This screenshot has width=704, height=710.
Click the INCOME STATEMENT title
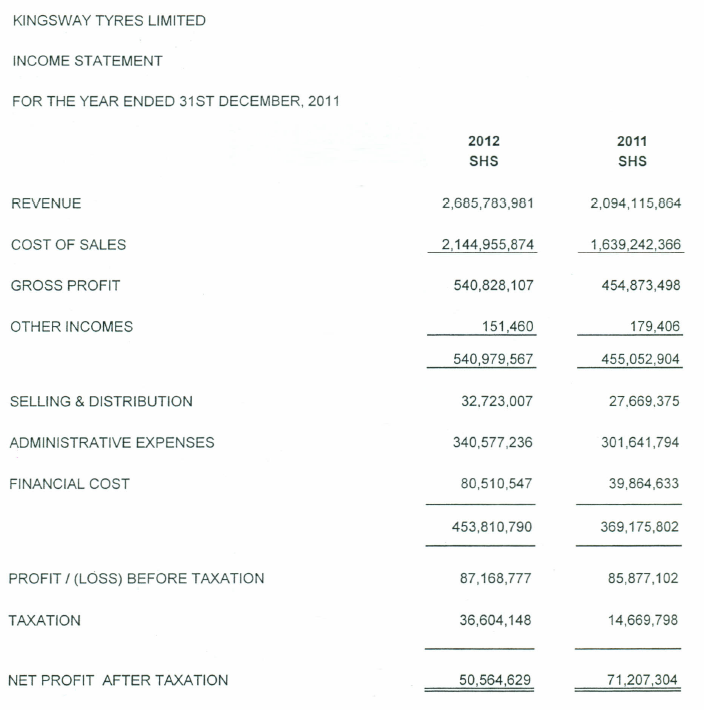coord(87,61)
